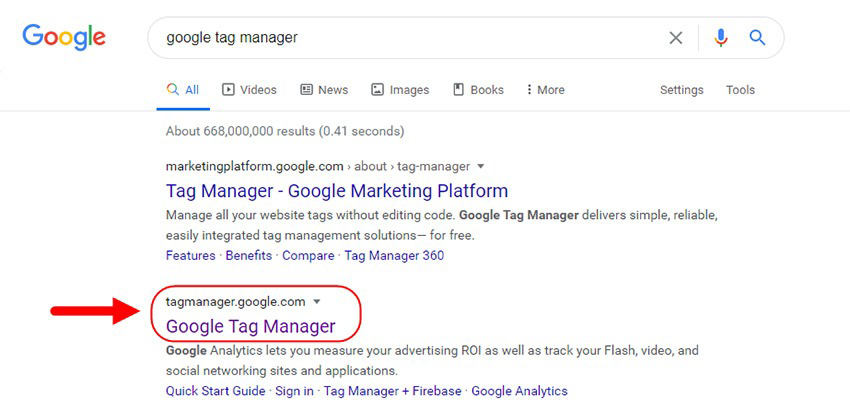Visit the Features sitelink
Image resolution: width=850 pixels, height=410 pixels.
tap(190, 255)
